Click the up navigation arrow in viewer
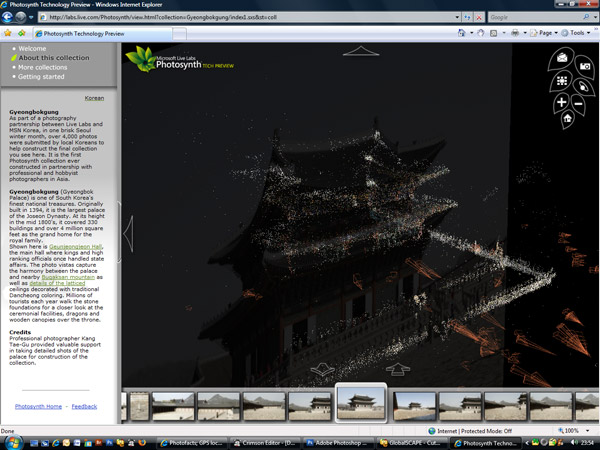Screen dimensions: 600x450 [x=361, y=51]
